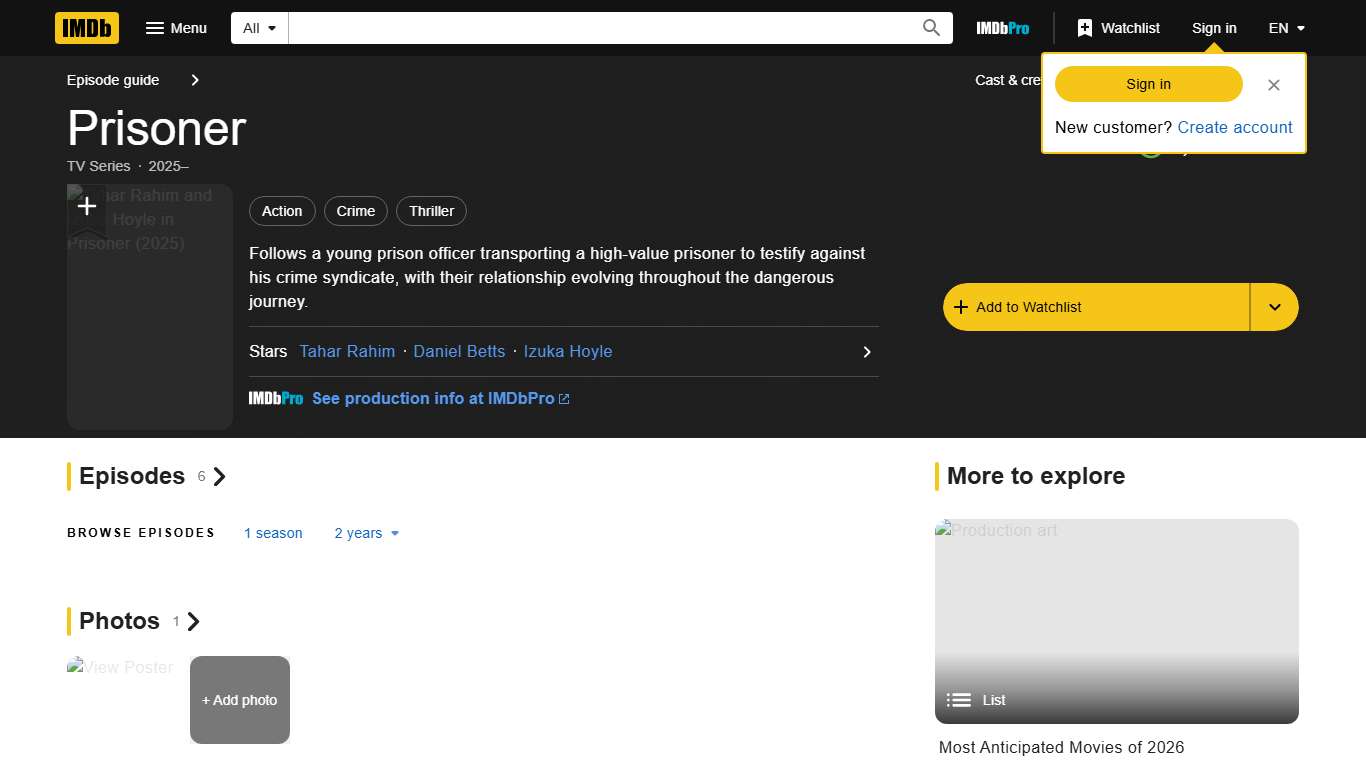Expand the All search category dropdown
The height and width of the screenshot is (768, 1366).
point(260,28)
